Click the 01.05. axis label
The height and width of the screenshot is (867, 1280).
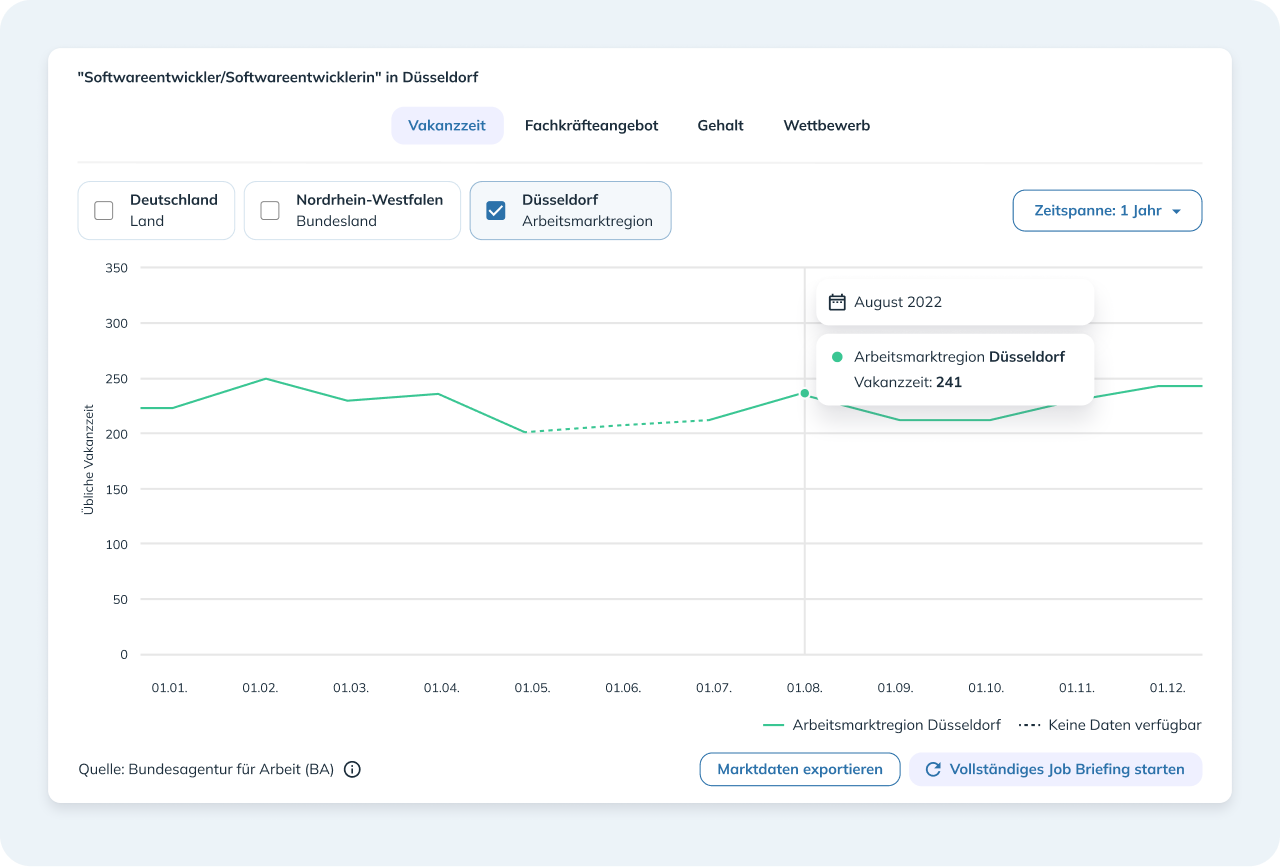[532, 688]
